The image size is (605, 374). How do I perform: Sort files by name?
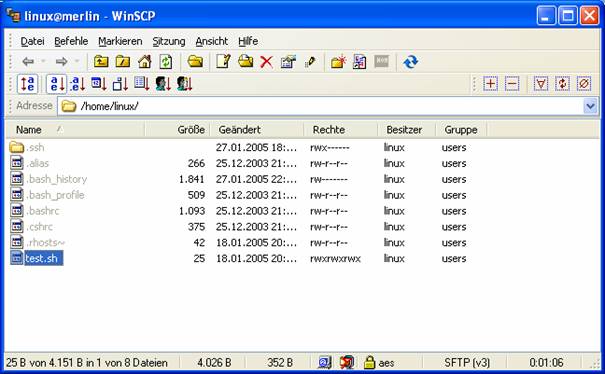point(56,84)
